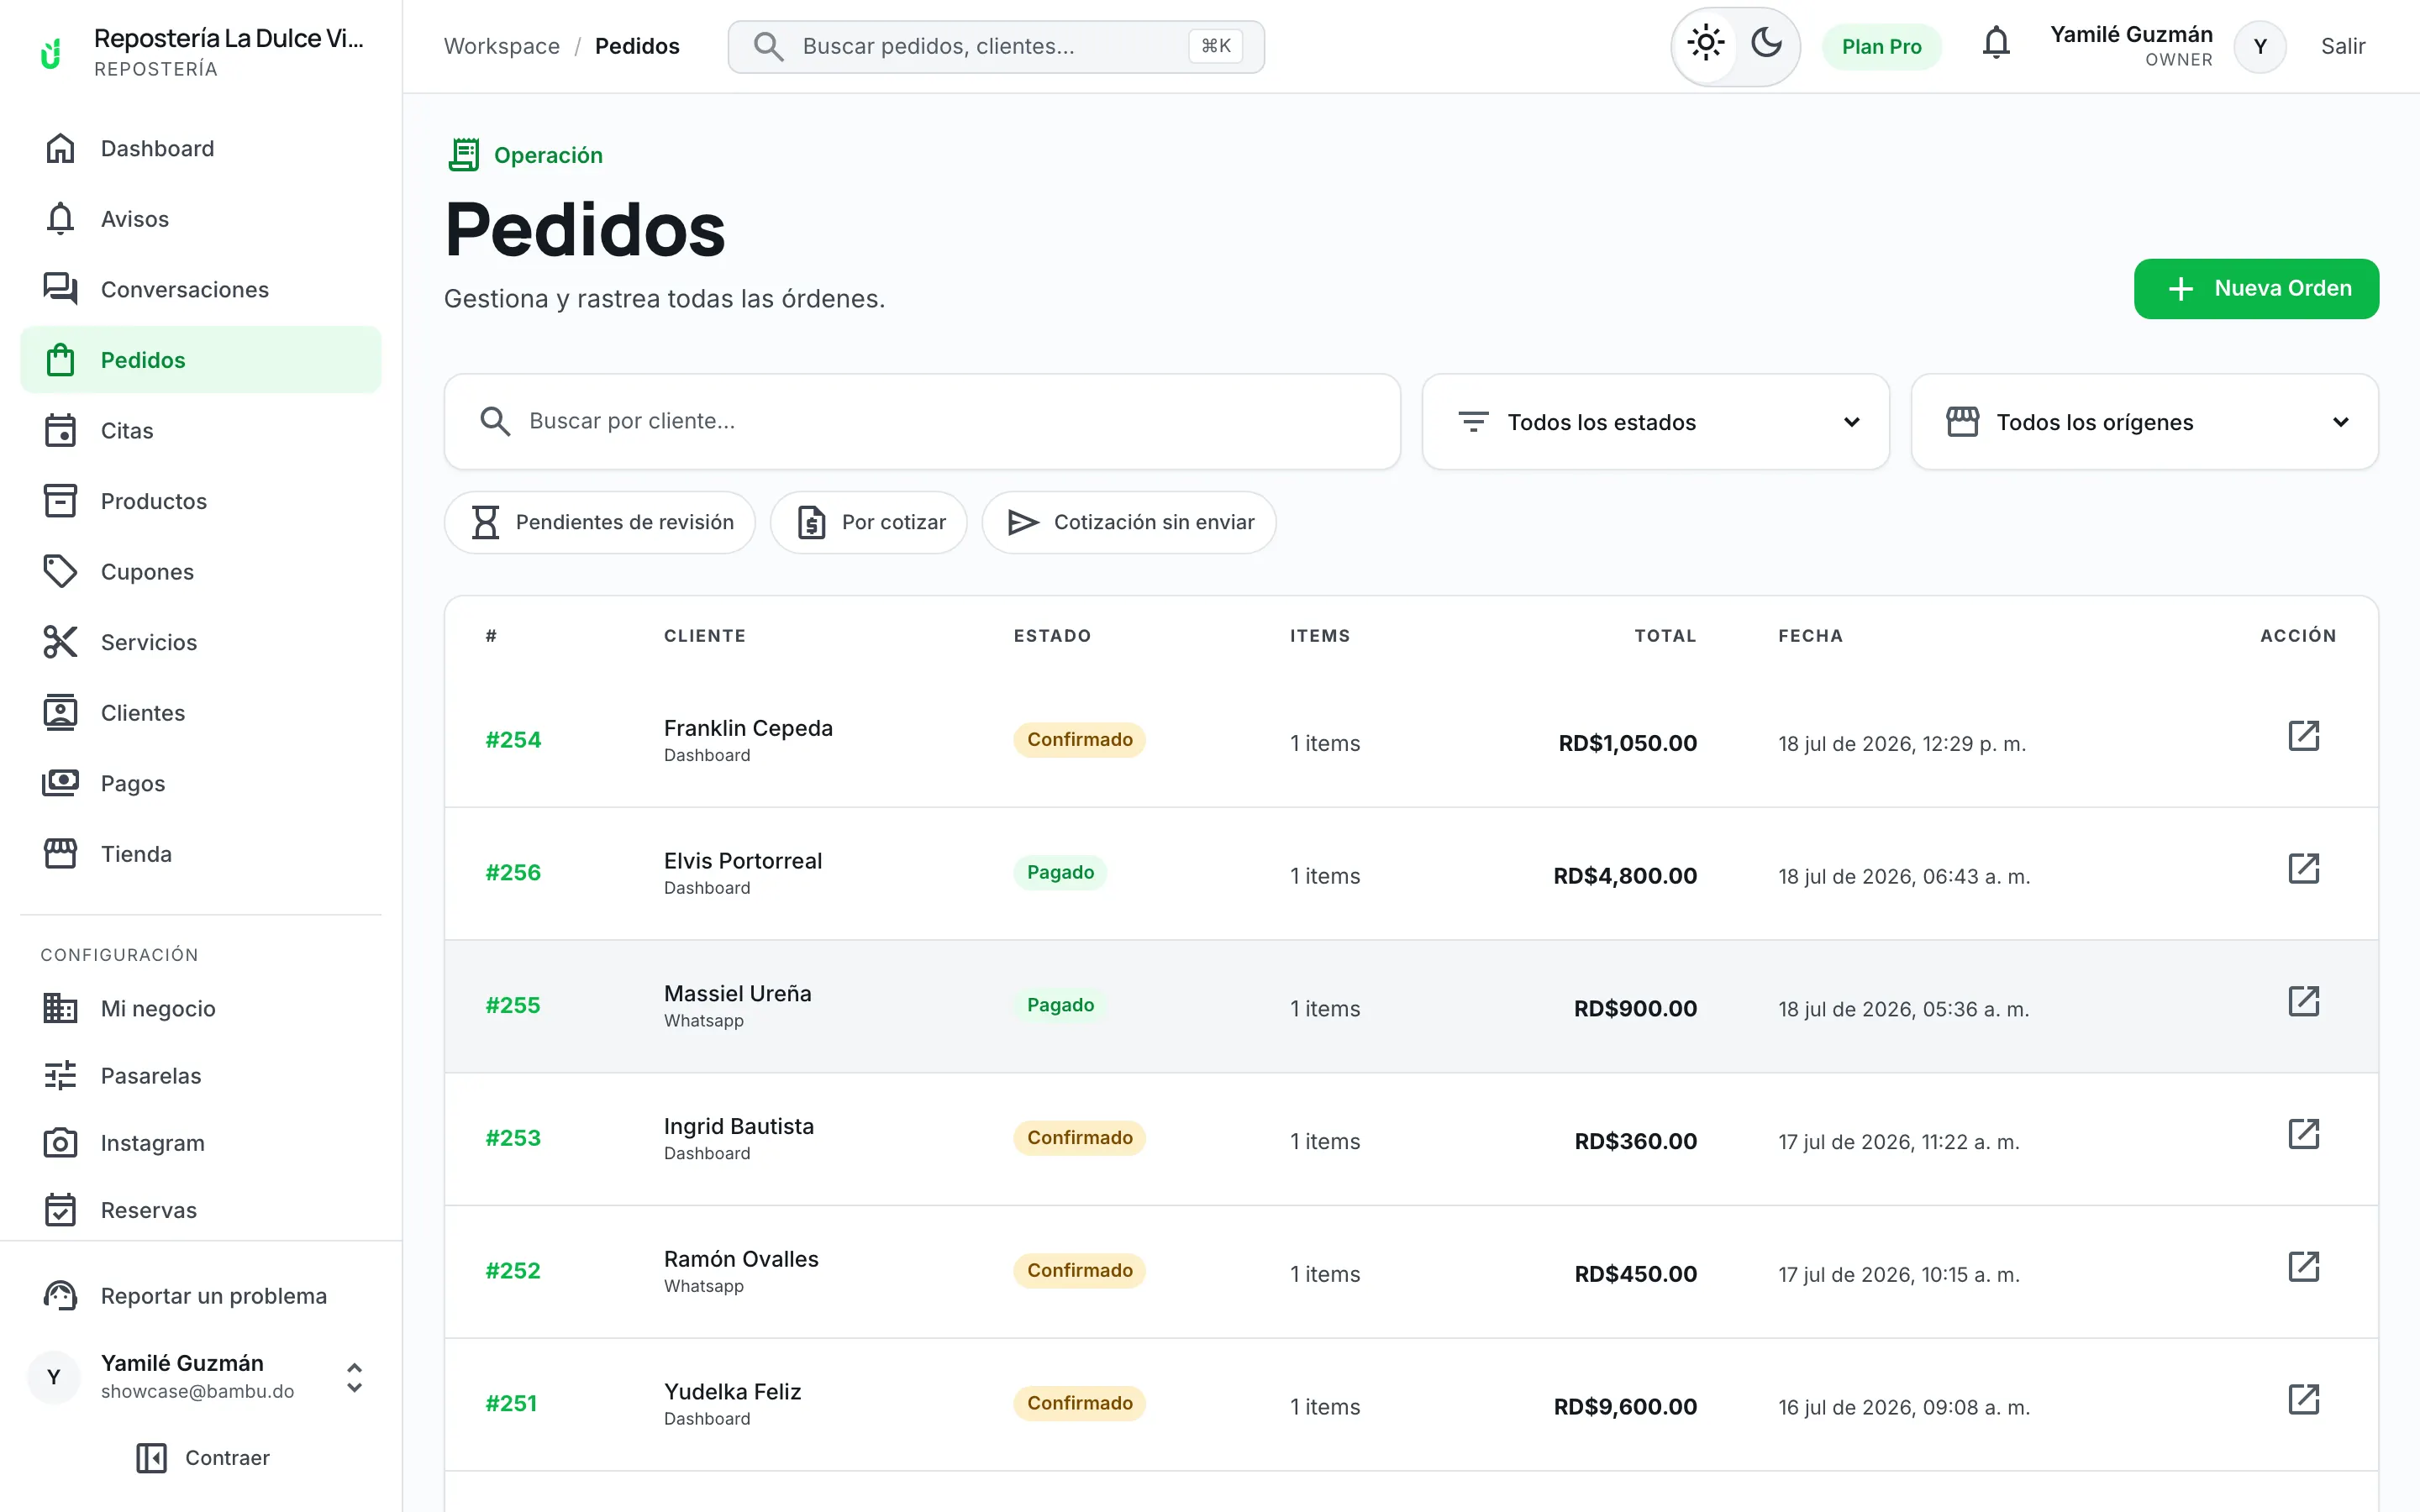Click total RD$9,600.00
Screen dimensions: 2420x1512
(x=1625, y=1407)
